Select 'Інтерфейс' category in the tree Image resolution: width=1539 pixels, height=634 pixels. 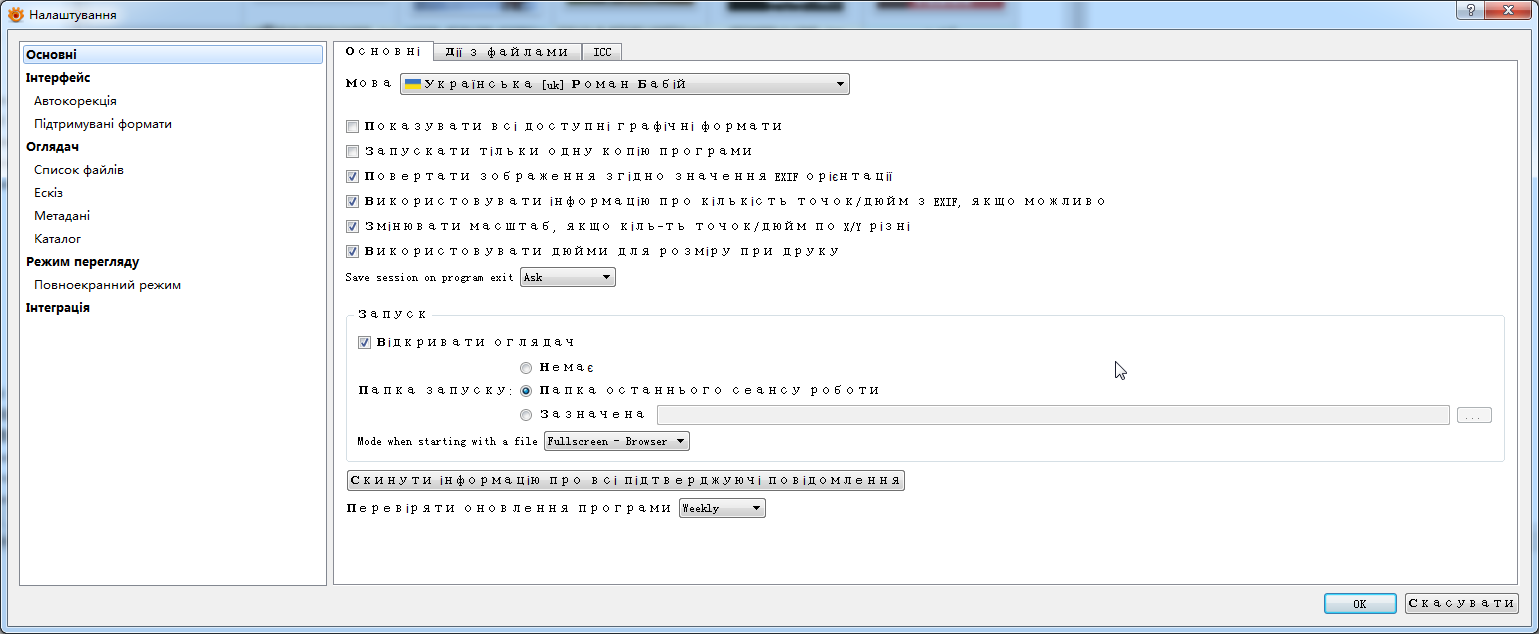58,78
